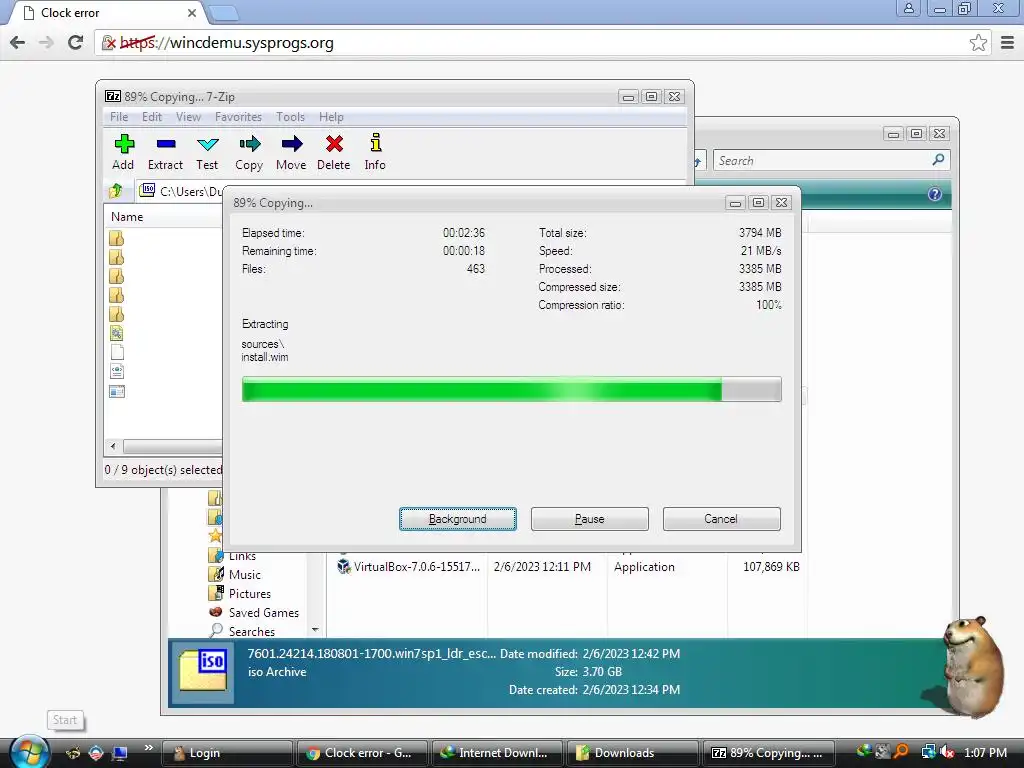Image resolution: width=1024 pixels, height=768 pixels.
Task: Click the Explorer Search input field
Action: coord(823,160)
